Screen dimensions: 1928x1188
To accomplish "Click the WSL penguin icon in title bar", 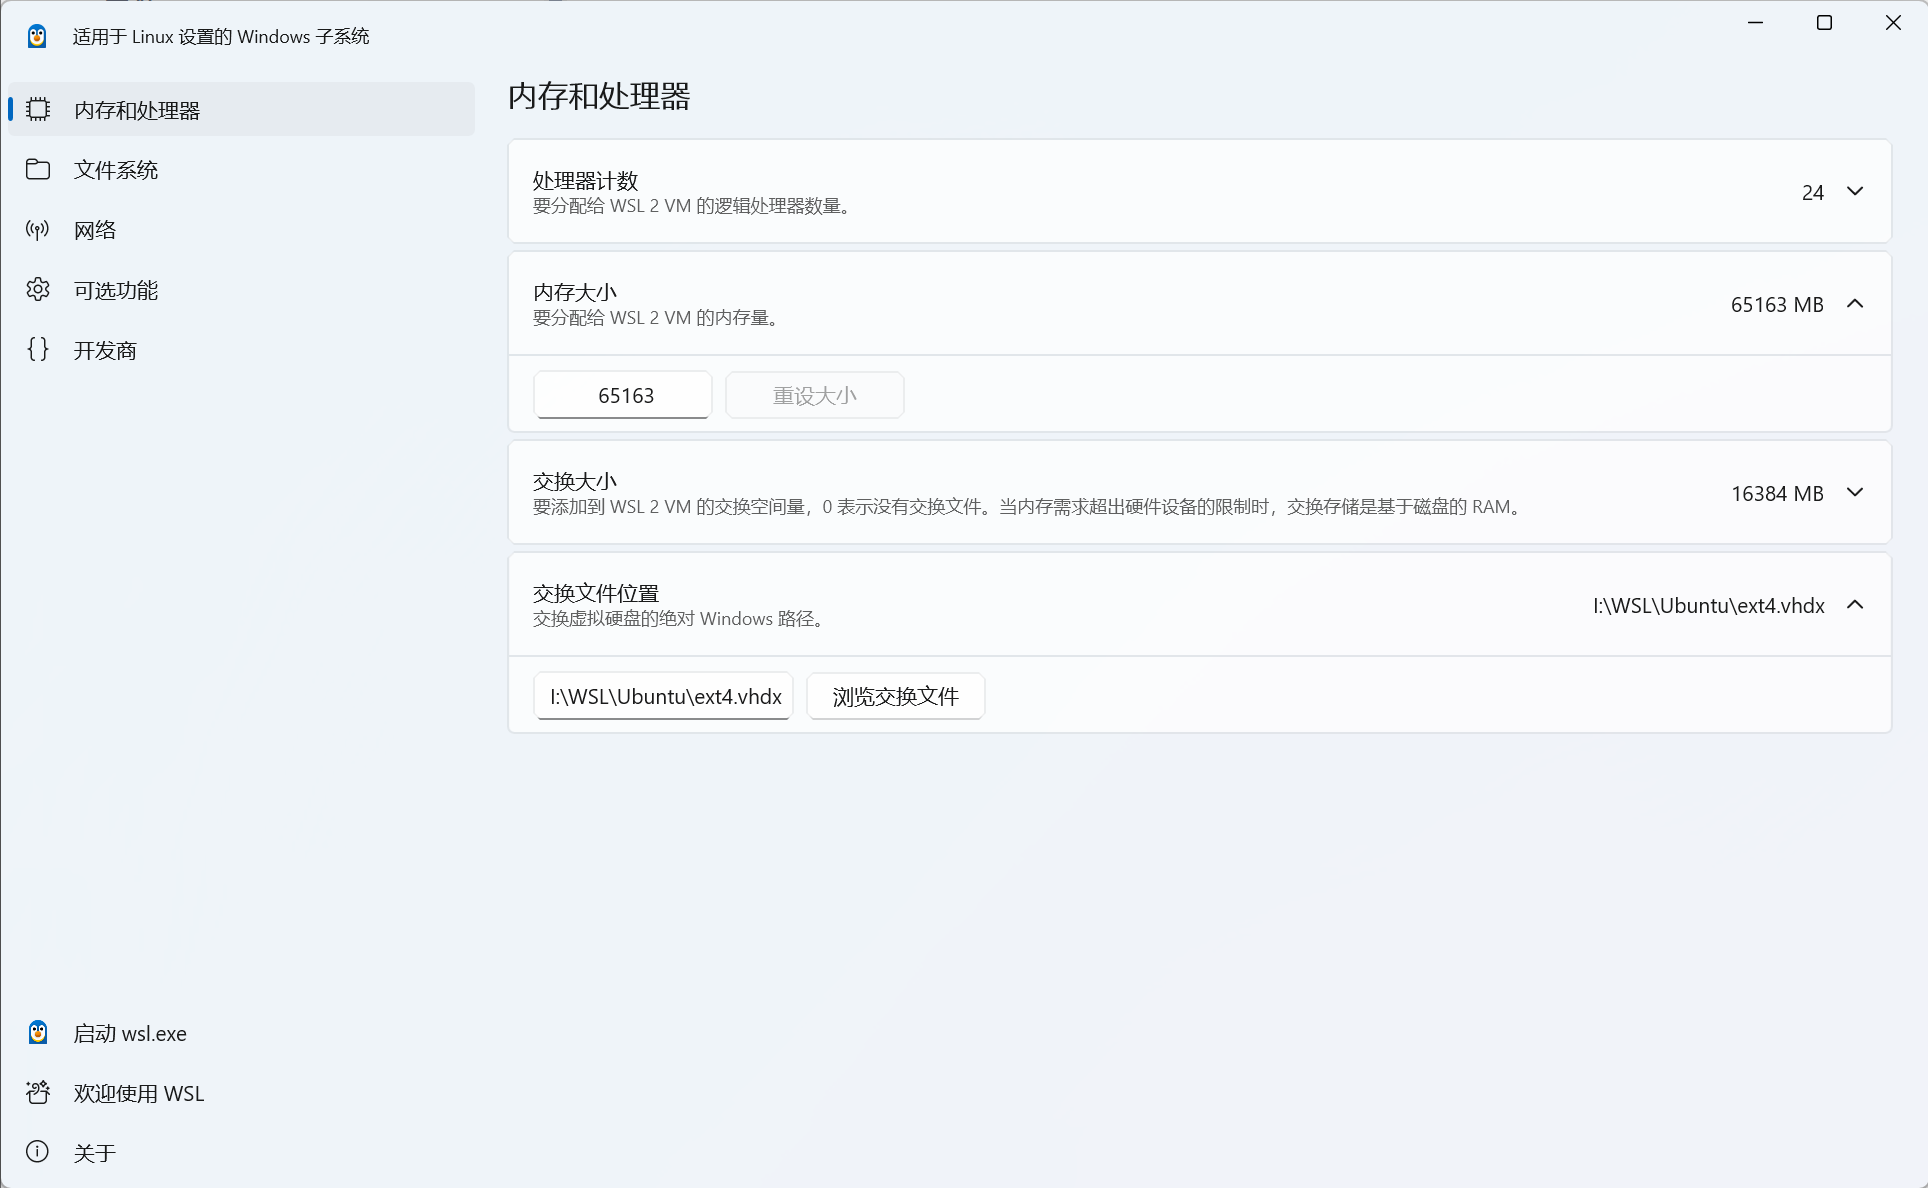I will [x=37, y=35].
